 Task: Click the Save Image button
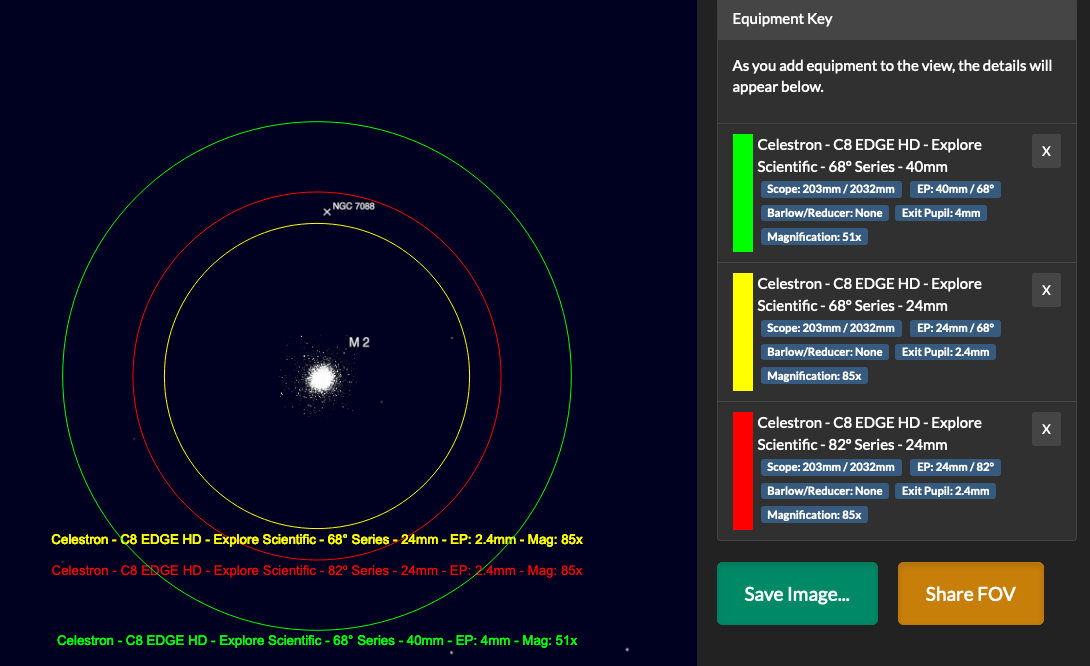click(797, 594)
